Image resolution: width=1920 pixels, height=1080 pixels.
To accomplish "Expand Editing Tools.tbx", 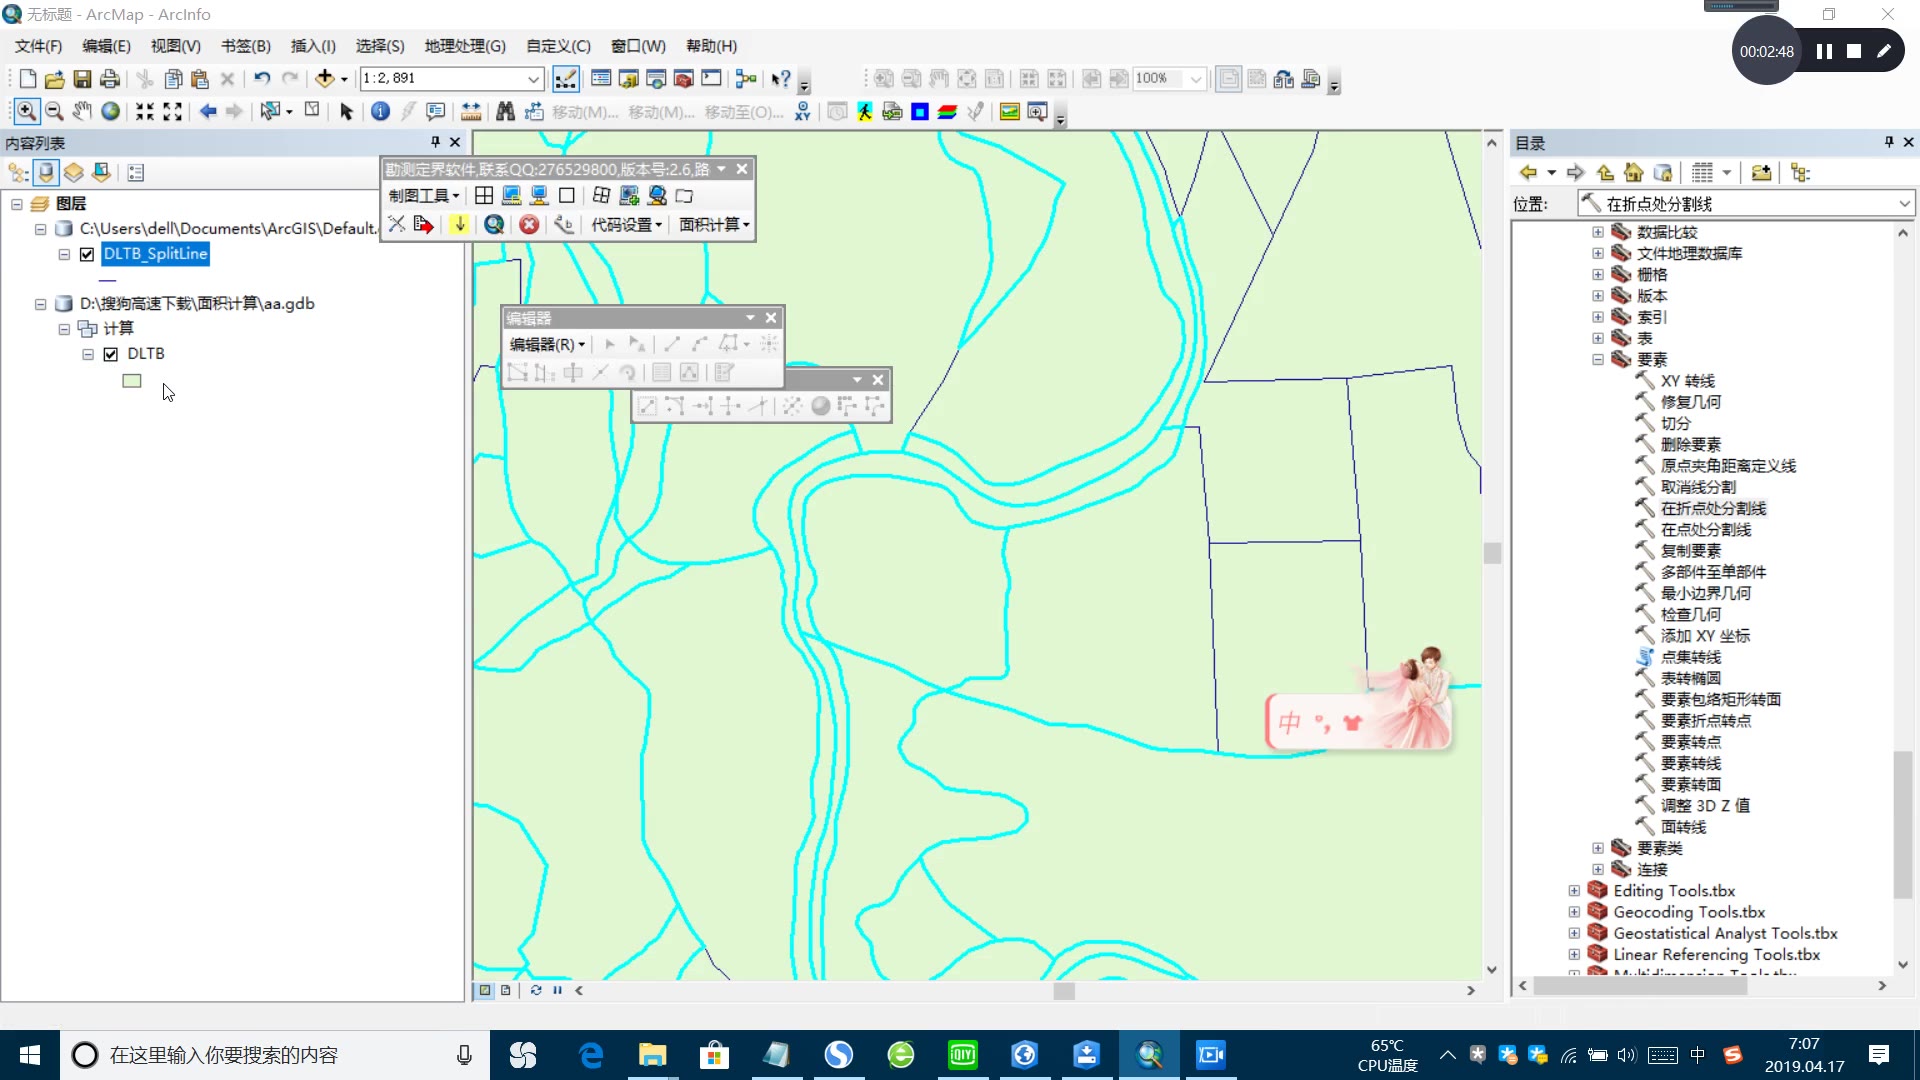I will click(x=1574, y=890).
